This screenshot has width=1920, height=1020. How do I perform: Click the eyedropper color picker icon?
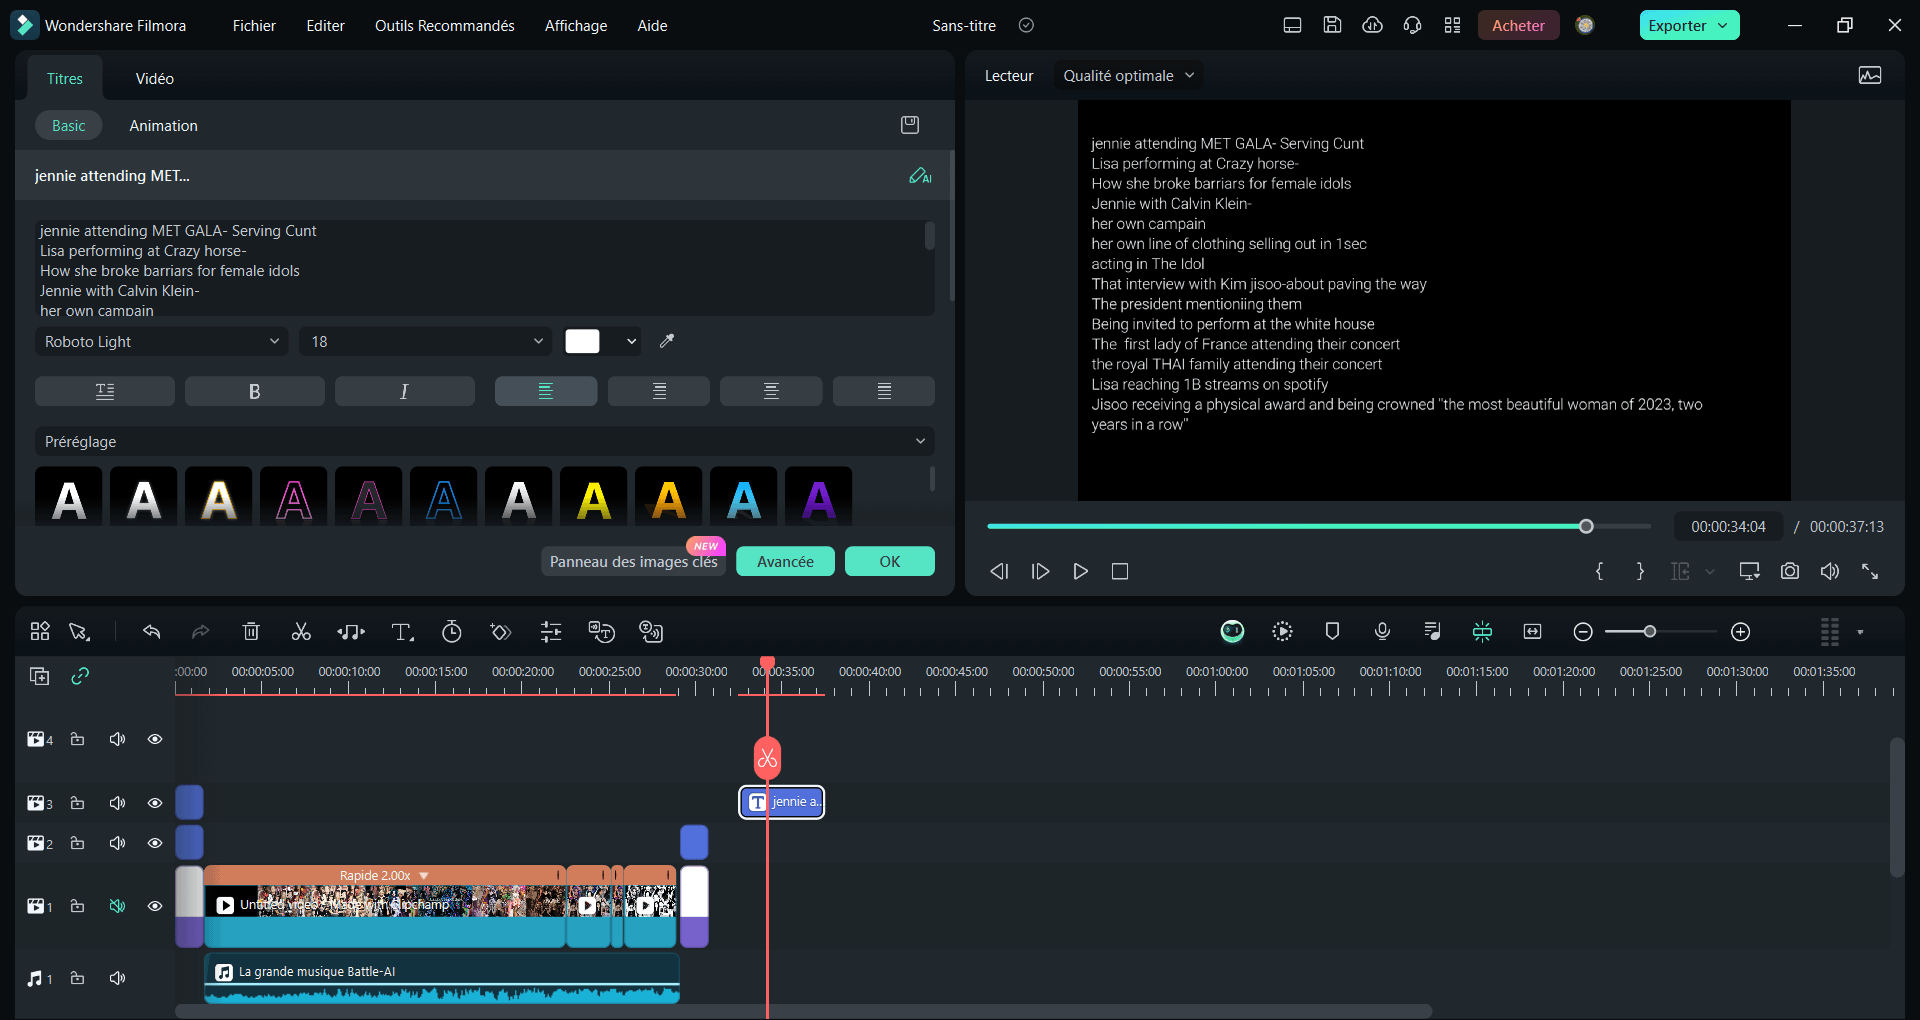pos(667,341)
